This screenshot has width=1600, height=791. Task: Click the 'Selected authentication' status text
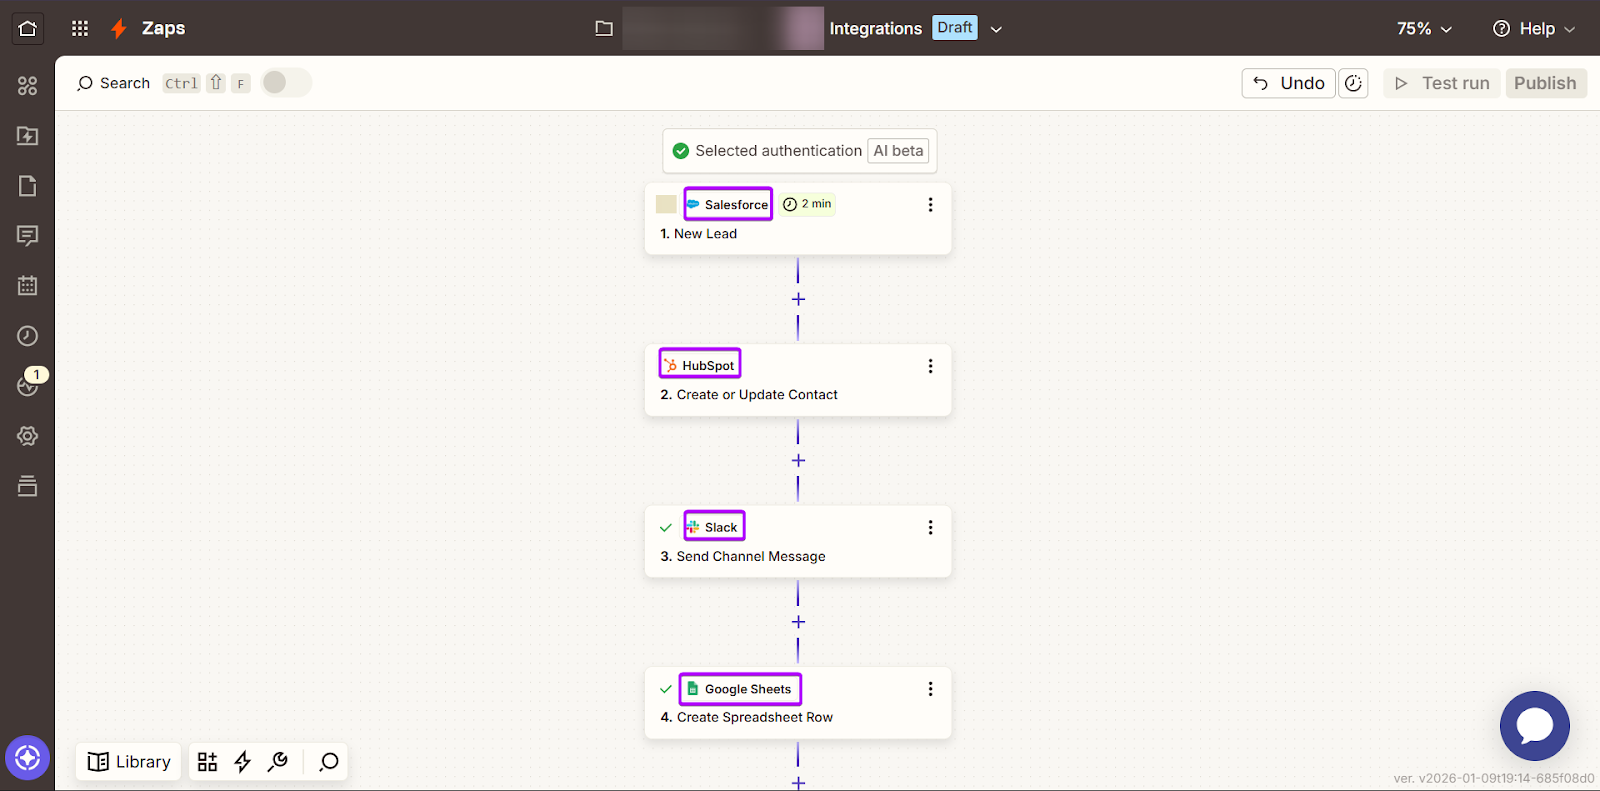pyautogui.click(x=778, y=151)
